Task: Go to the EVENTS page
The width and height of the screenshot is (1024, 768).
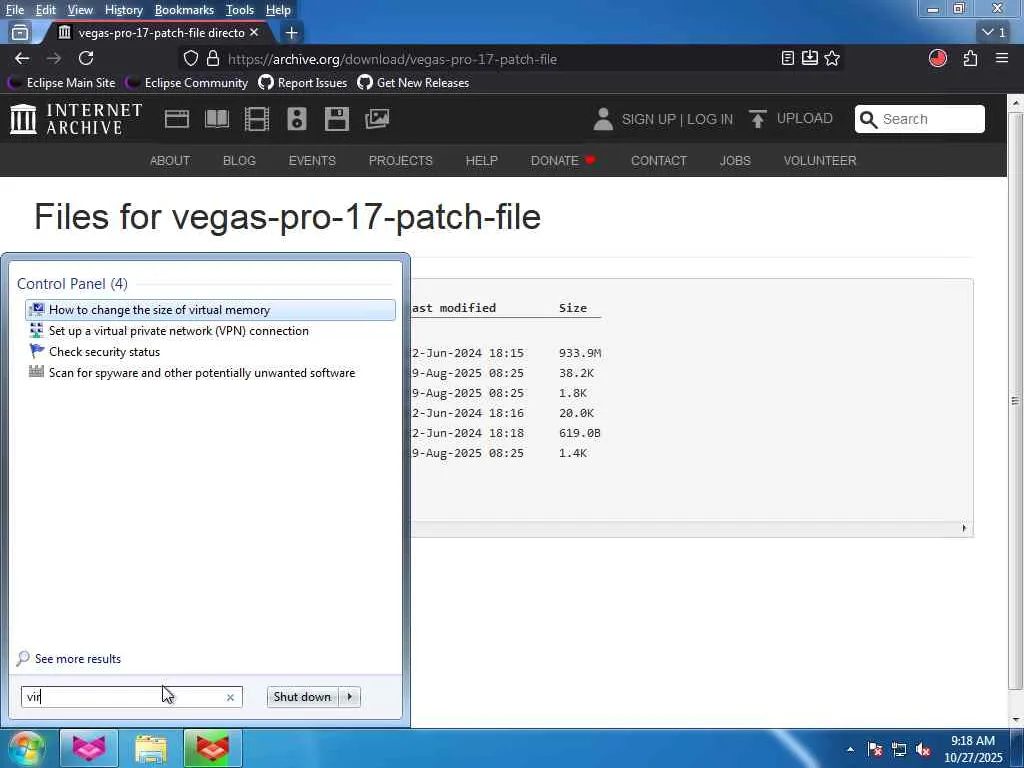Action: 312,161
